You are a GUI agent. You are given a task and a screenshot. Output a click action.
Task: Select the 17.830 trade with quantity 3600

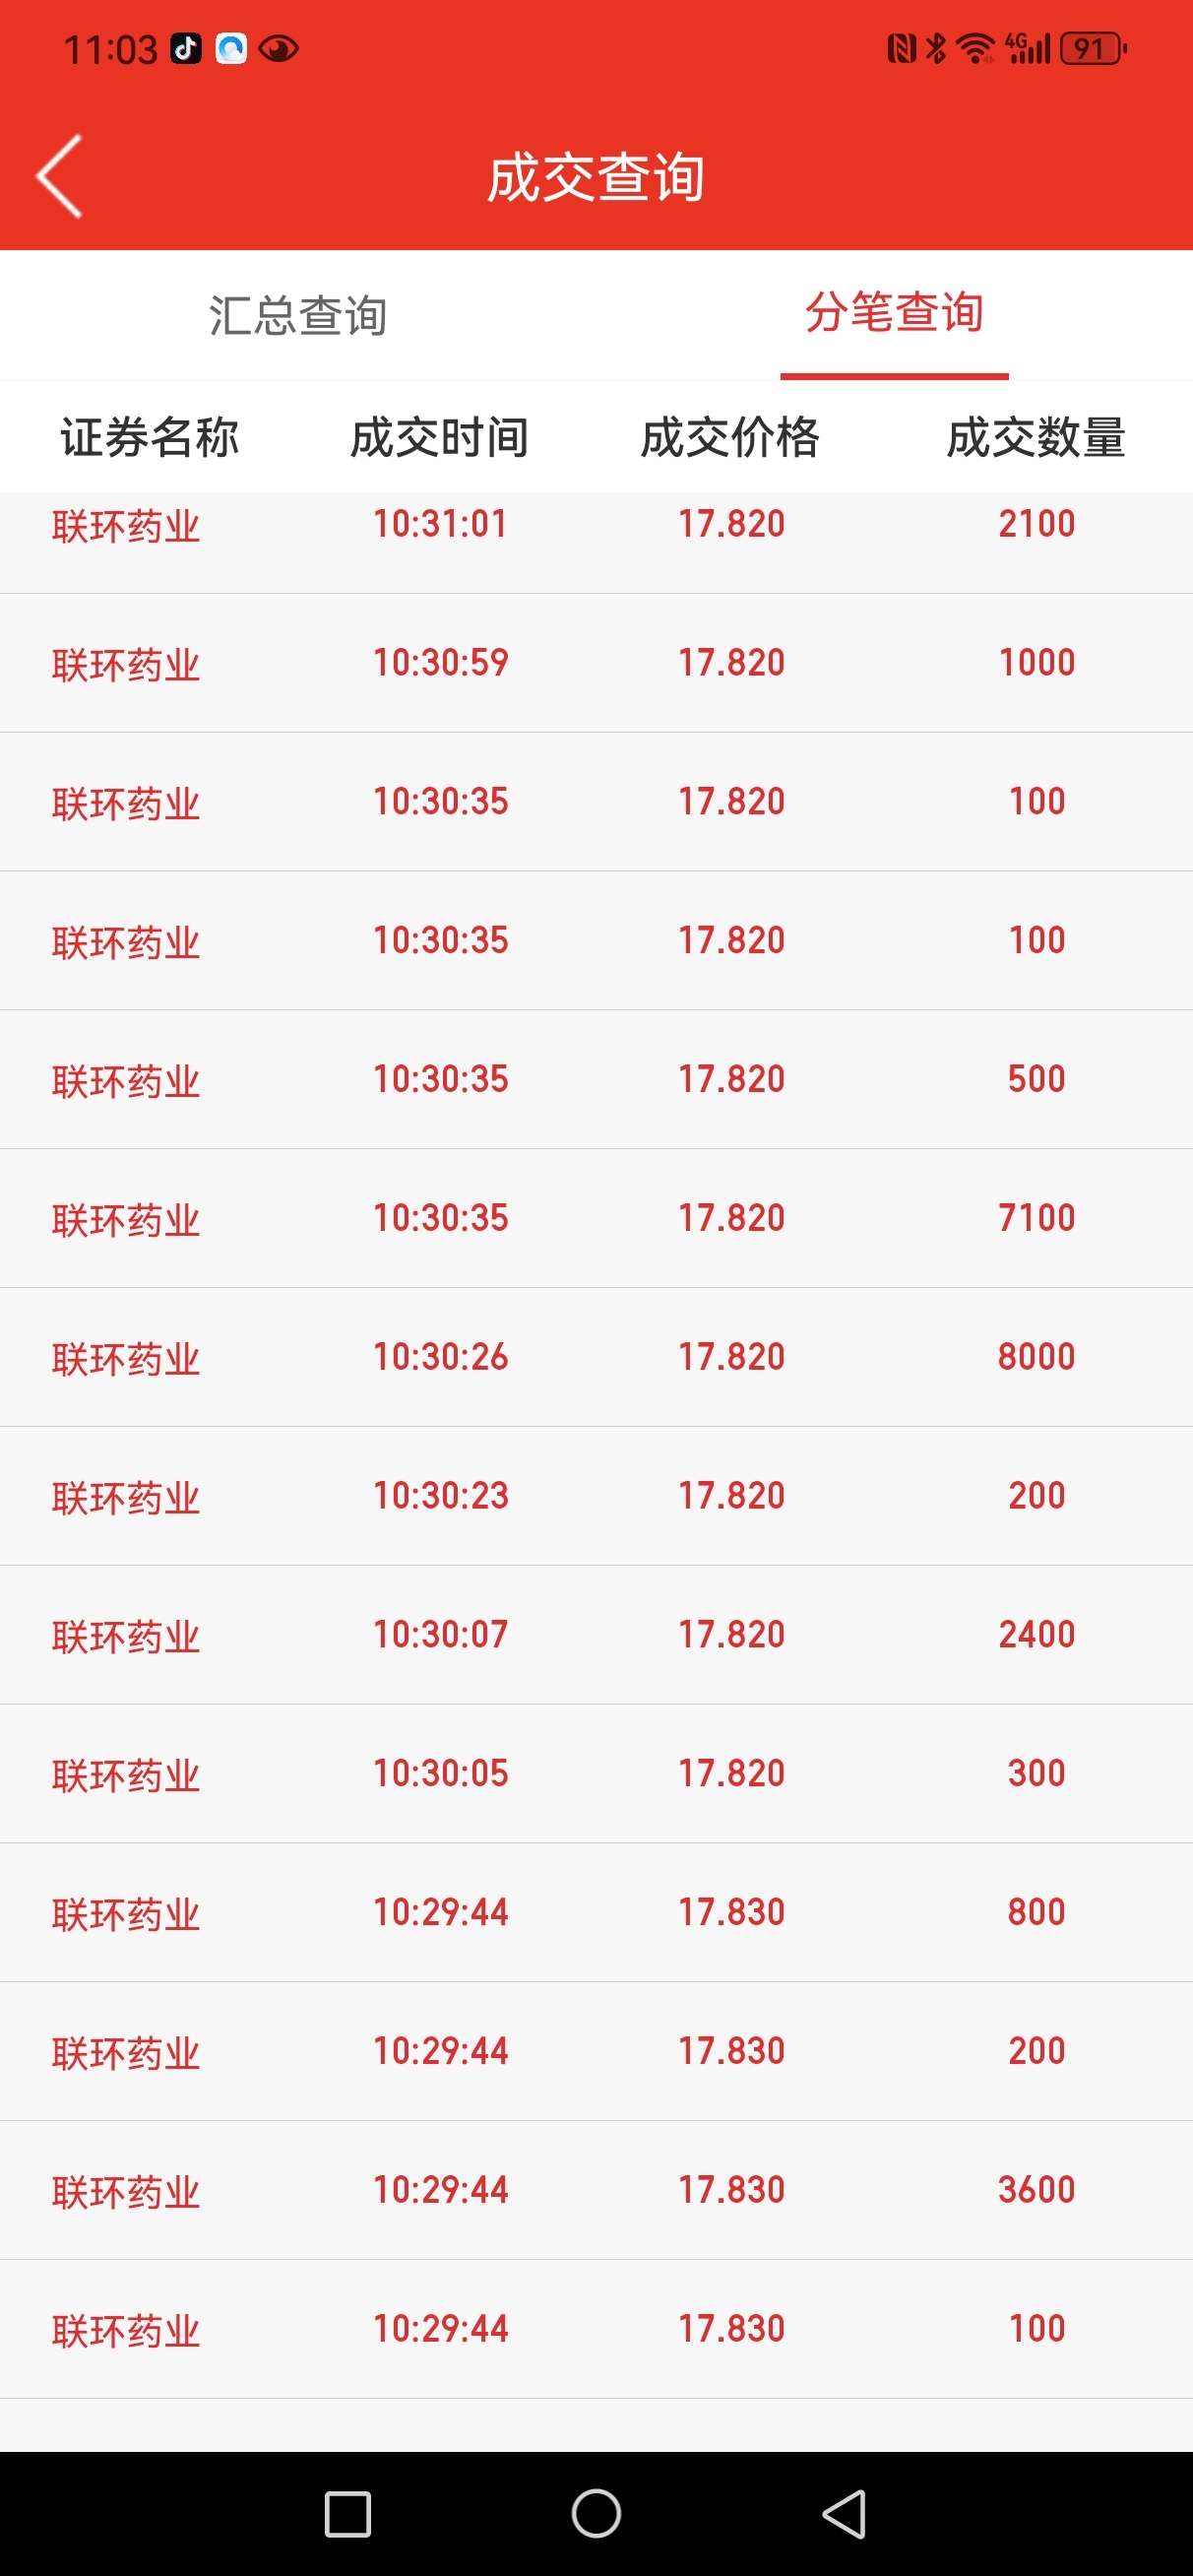tap(596, 2190)
